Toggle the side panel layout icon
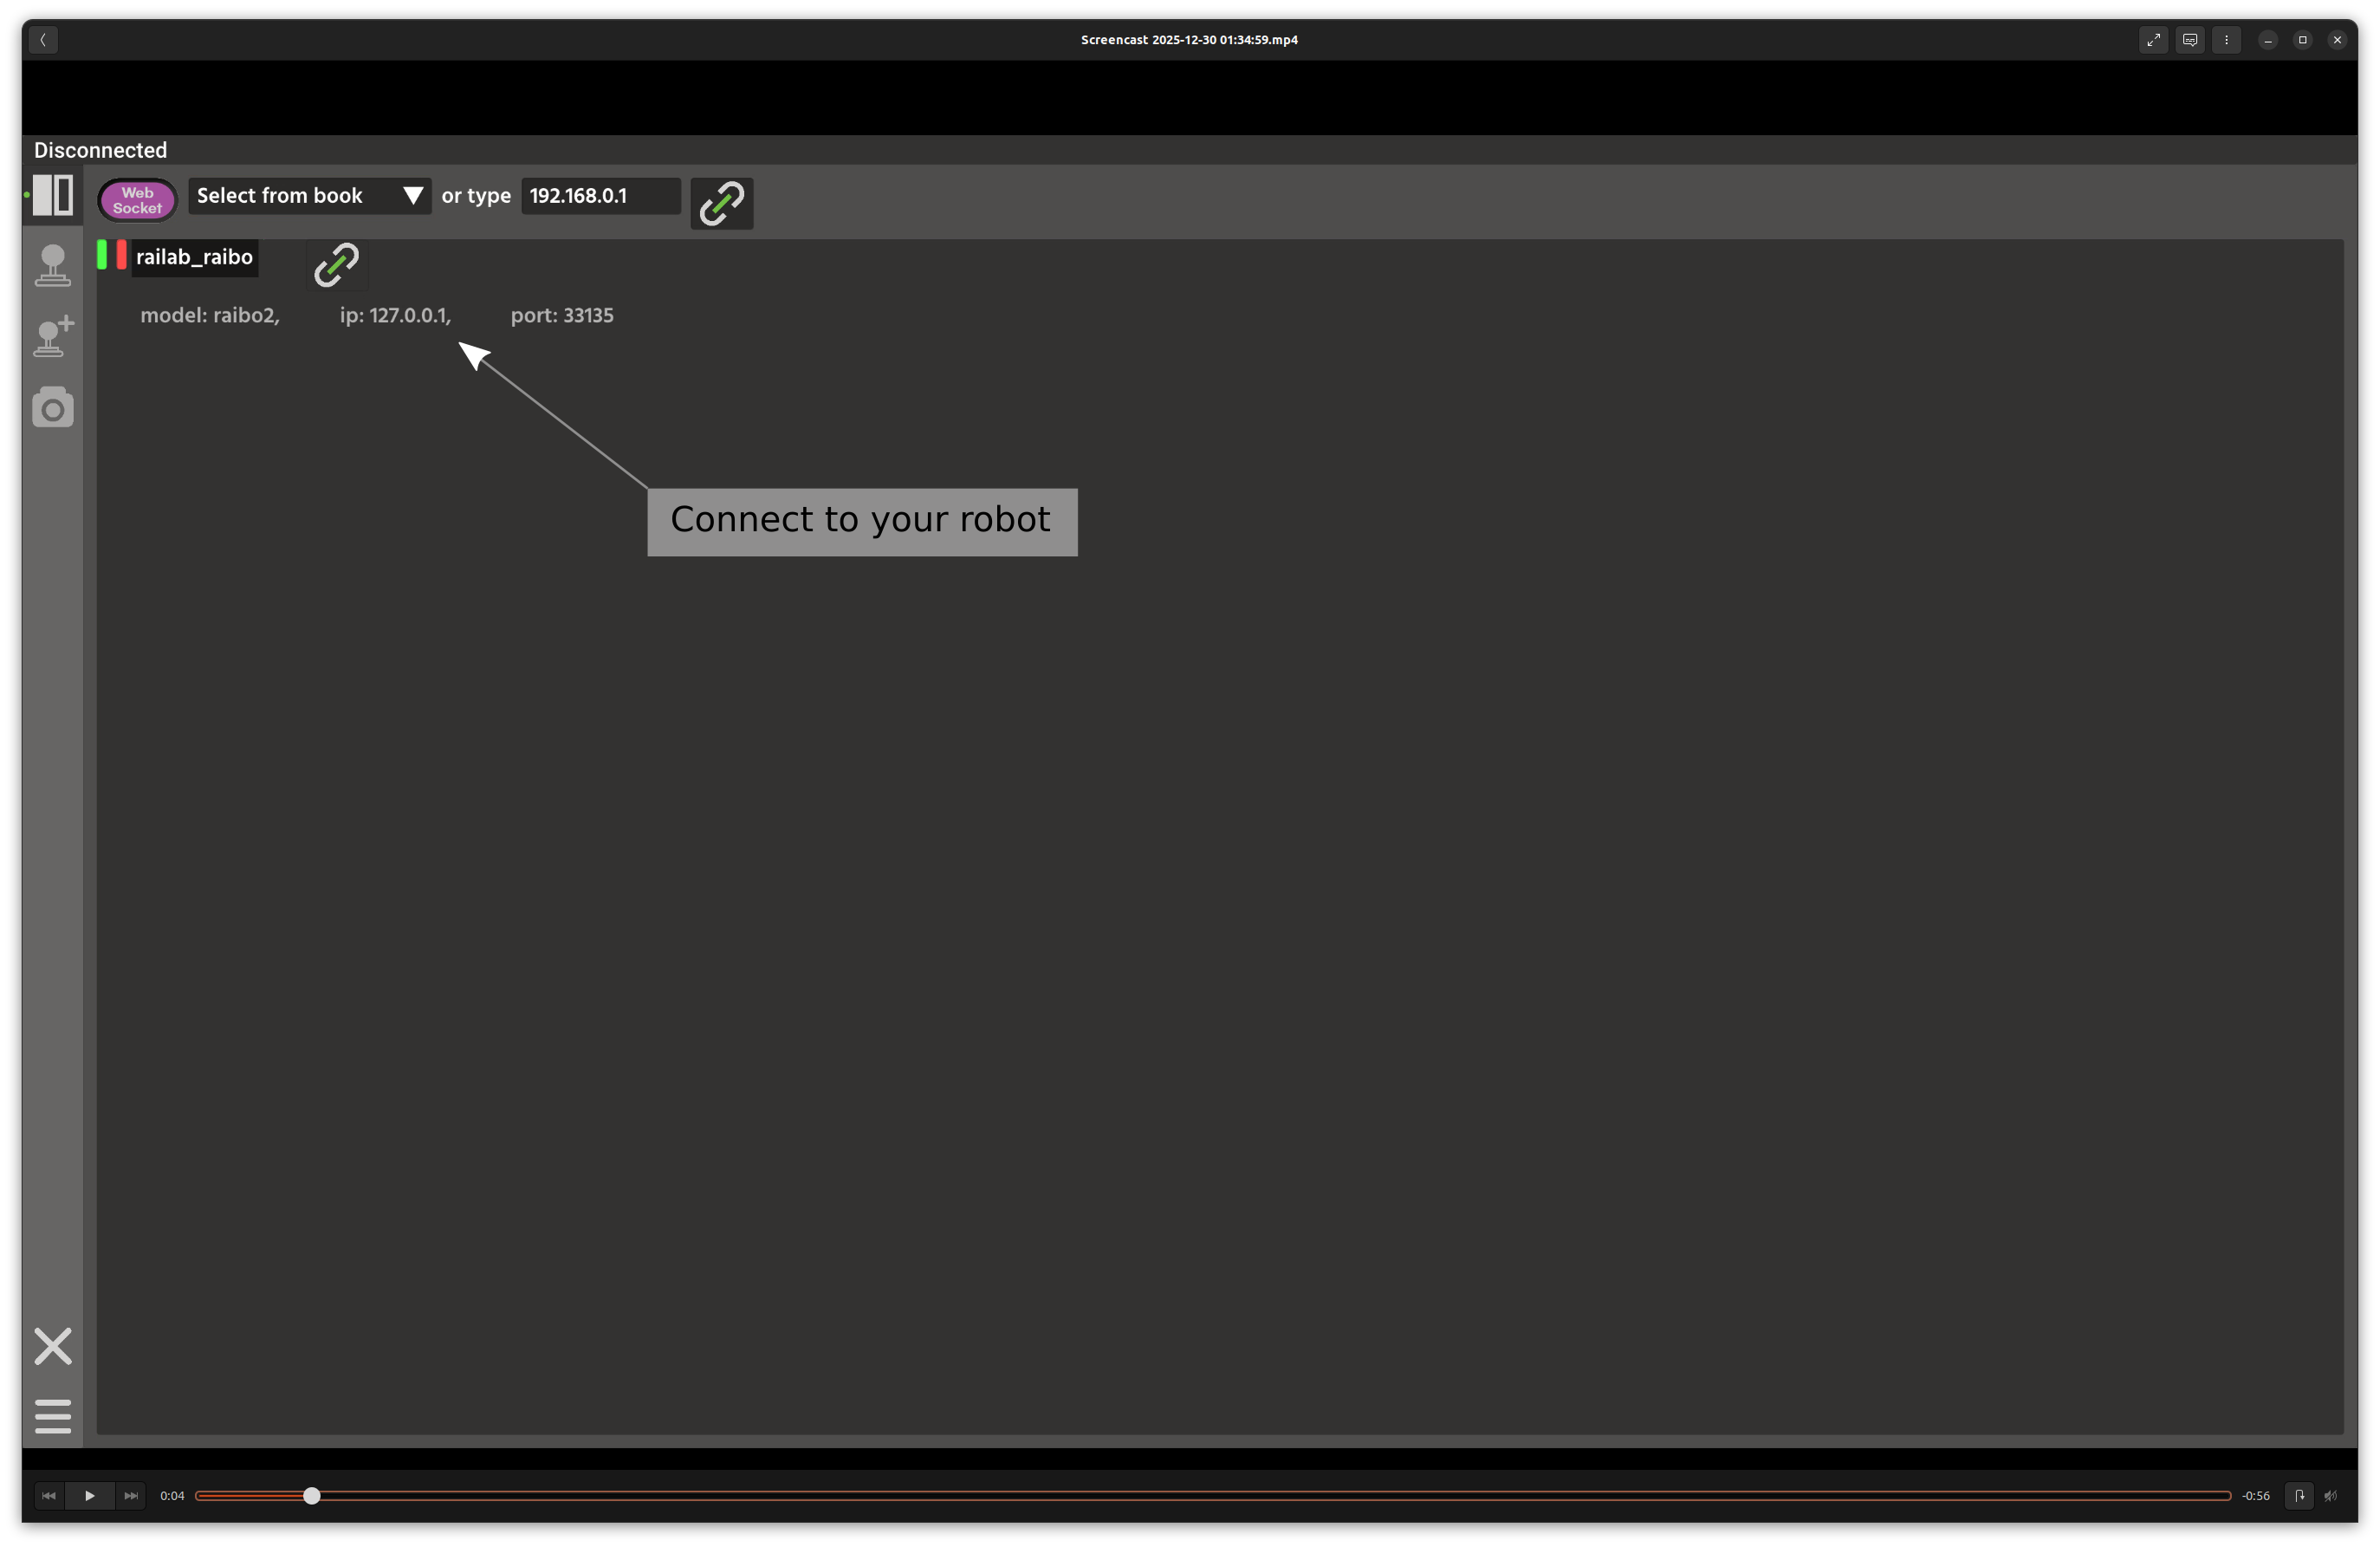Screen dimensions: 2380x1547 [52, 195]
